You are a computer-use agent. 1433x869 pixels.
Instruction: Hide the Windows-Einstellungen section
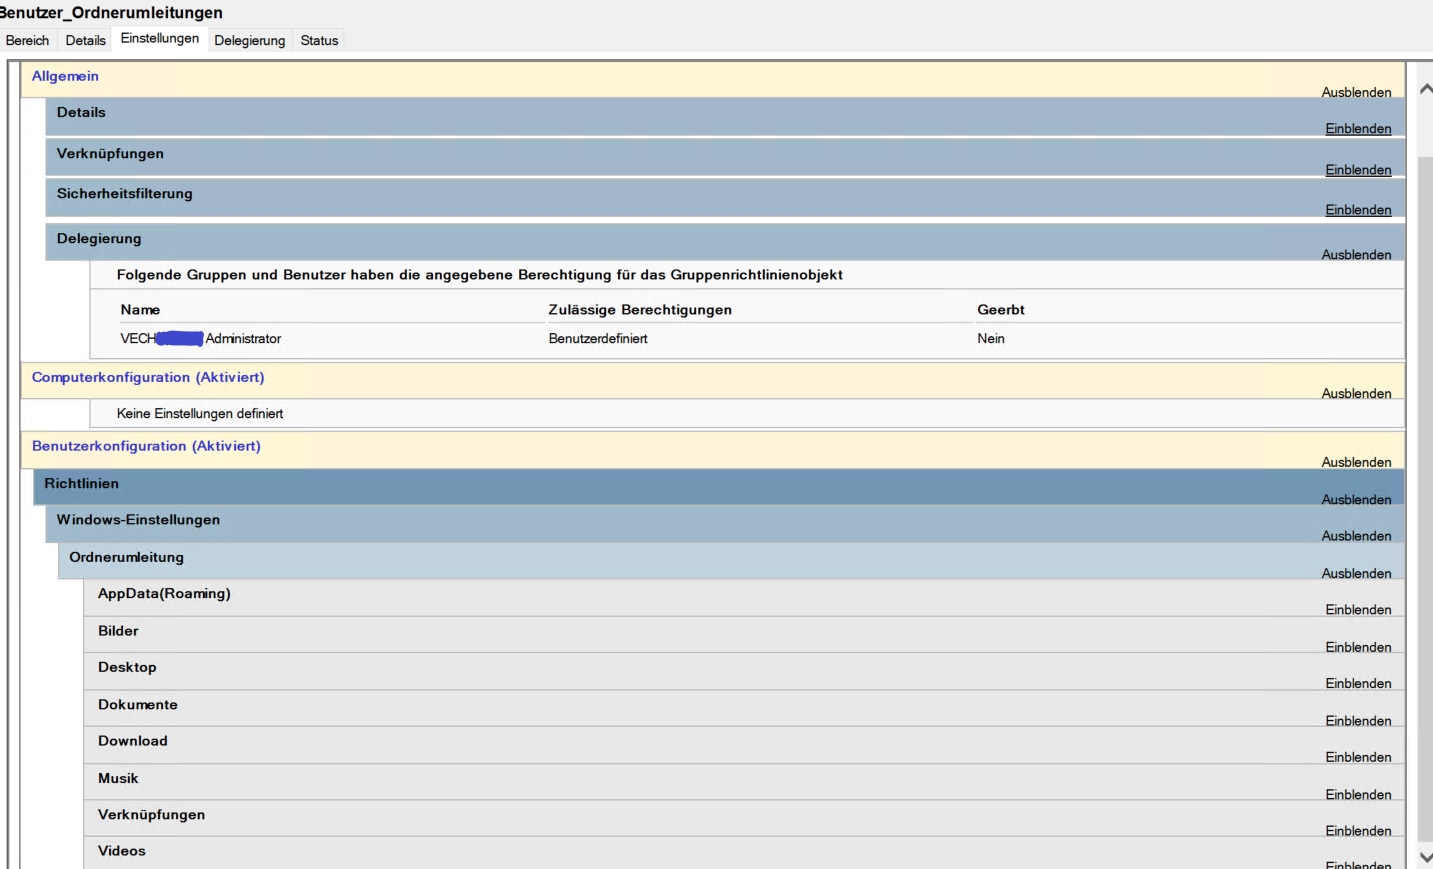(1357, 535)
